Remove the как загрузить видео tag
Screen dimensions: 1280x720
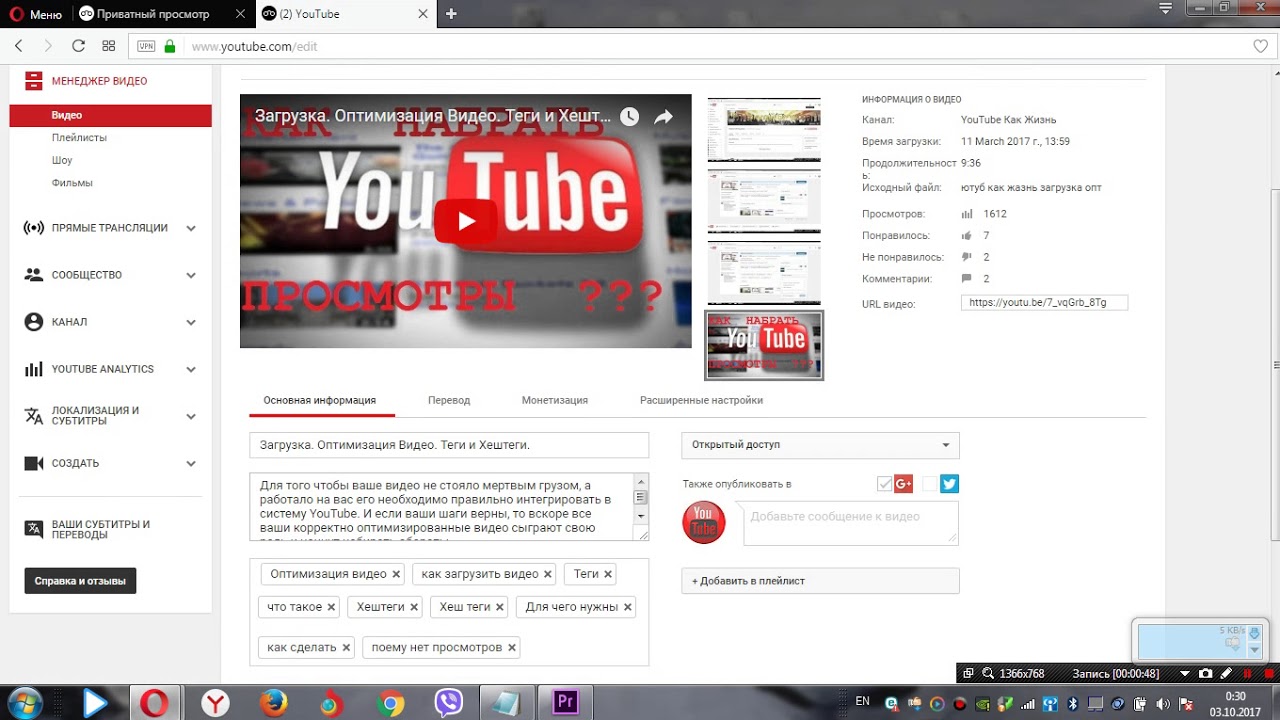click(548, 574)
